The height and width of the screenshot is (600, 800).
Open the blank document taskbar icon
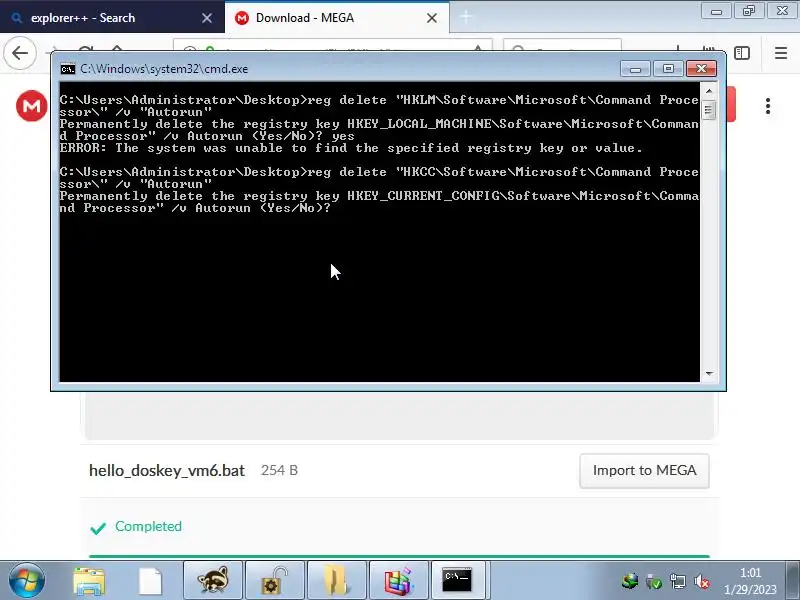(151, 581)
